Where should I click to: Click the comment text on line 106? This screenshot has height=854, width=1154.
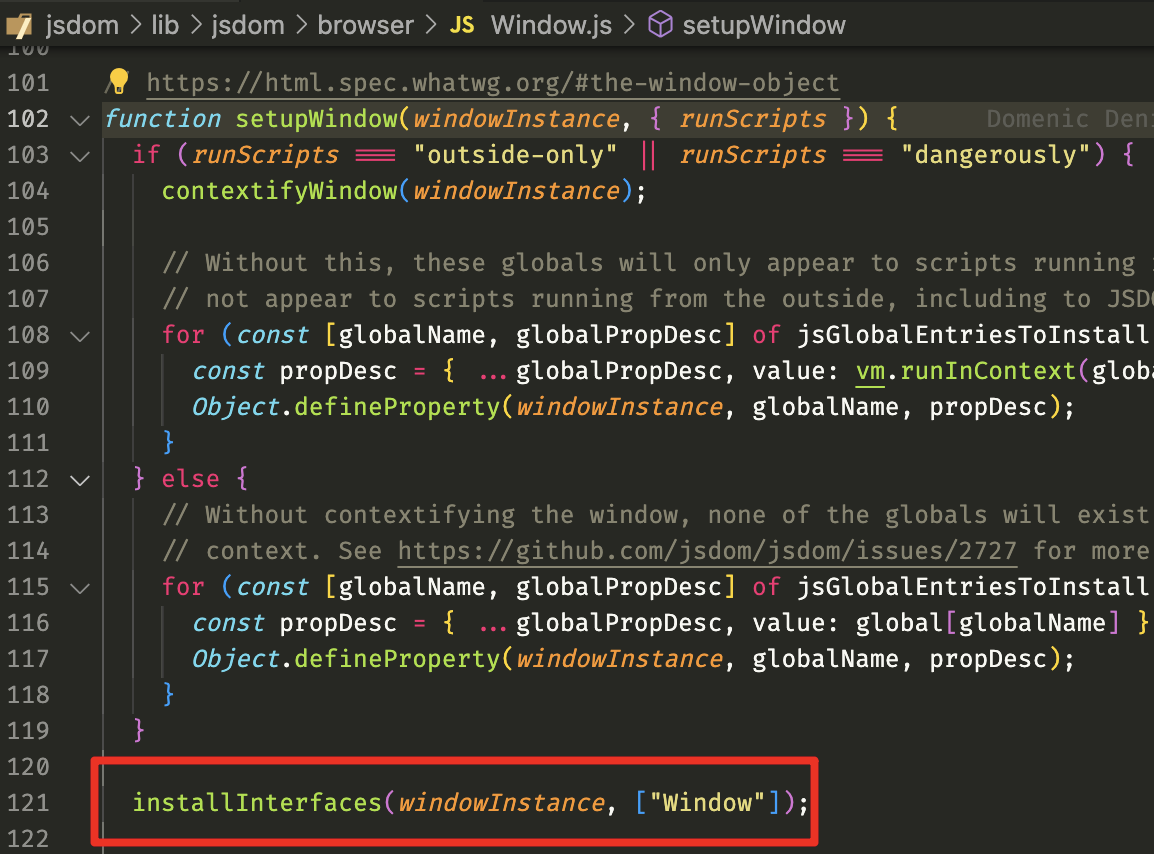[x=655, y=264]
